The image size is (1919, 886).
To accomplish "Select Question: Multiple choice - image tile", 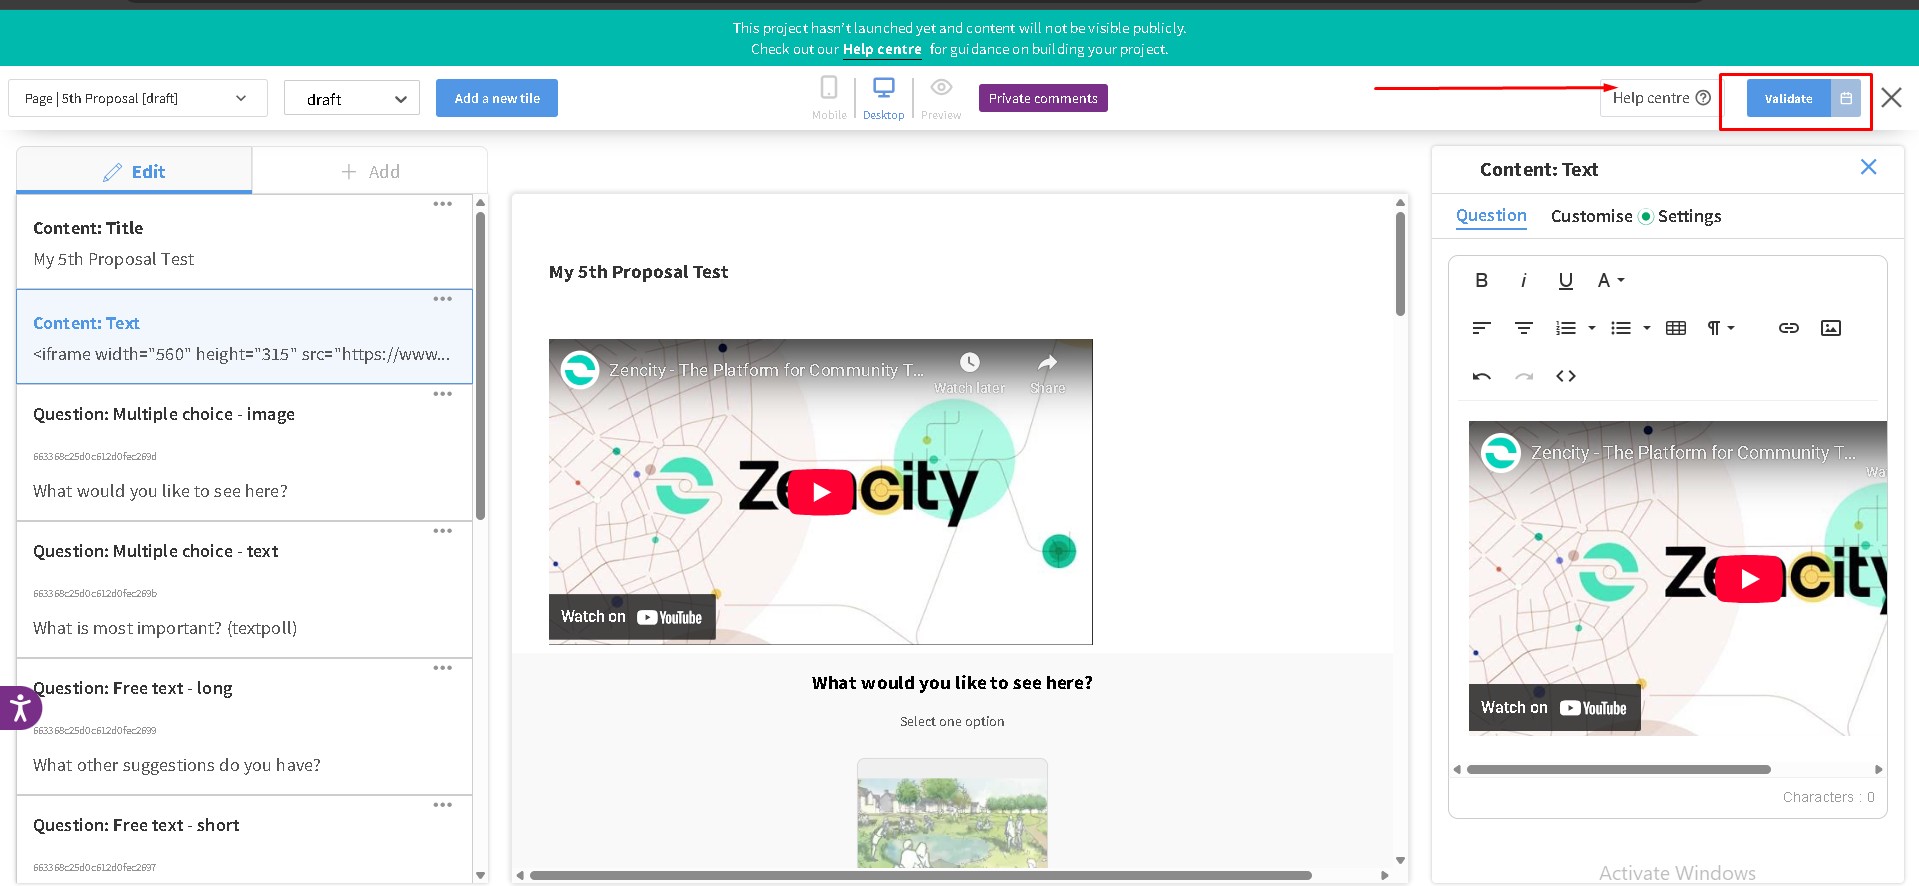I will click(x=244, y=453).
